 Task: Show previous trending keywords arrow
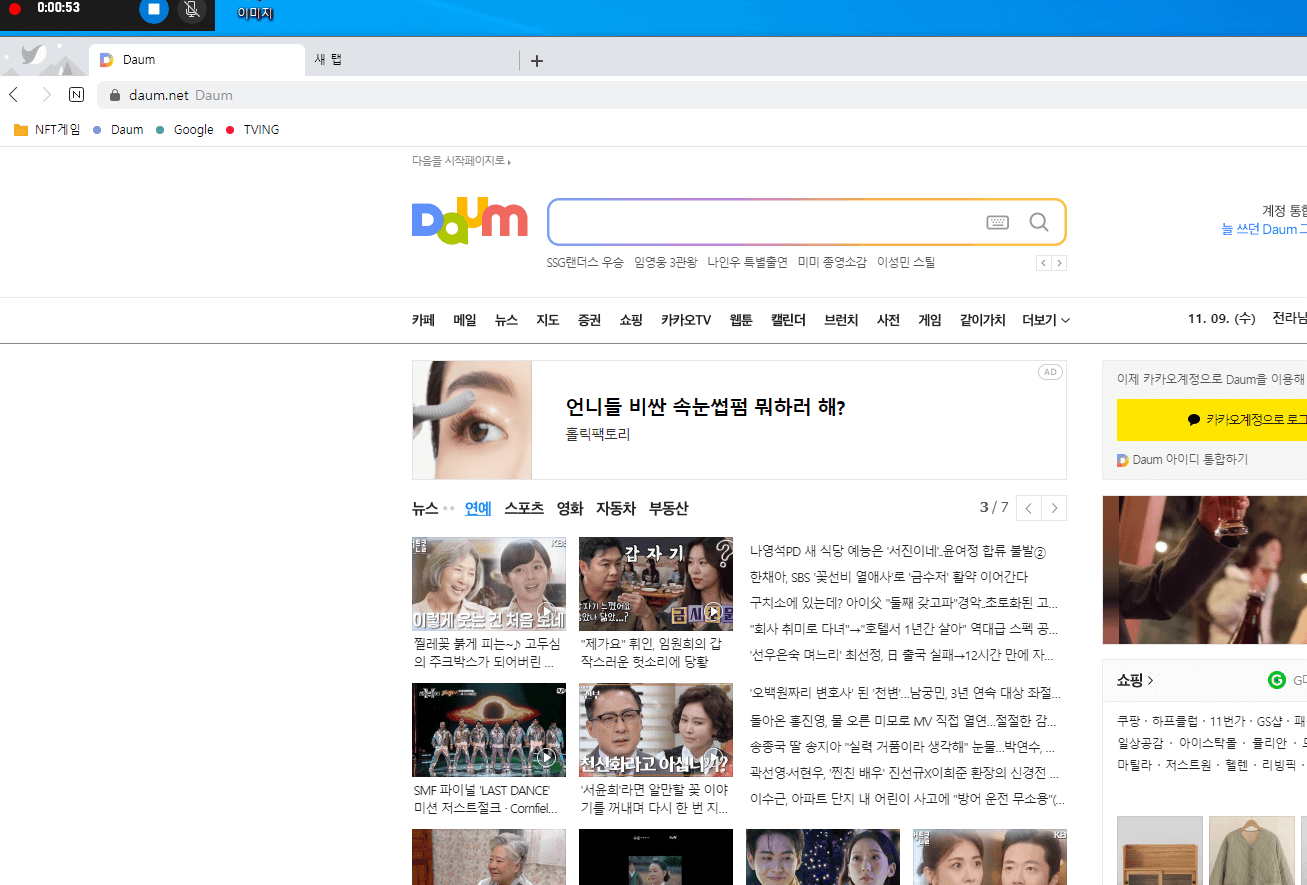click(x=1043, y=263)
